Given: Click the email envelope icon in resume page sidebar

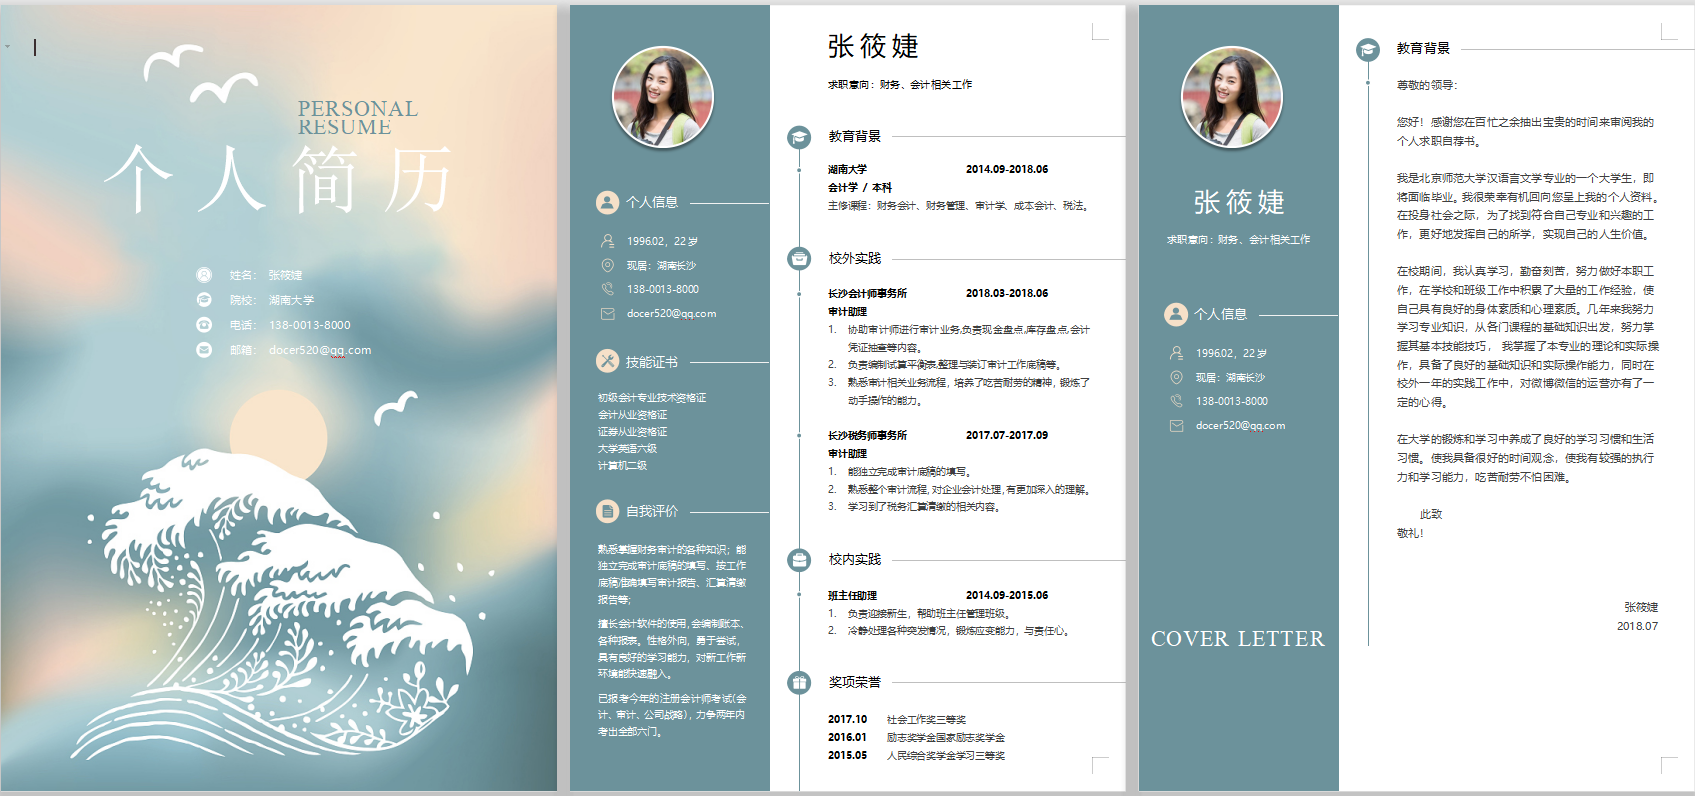Looking at the screenshot, I should [607, 313].
